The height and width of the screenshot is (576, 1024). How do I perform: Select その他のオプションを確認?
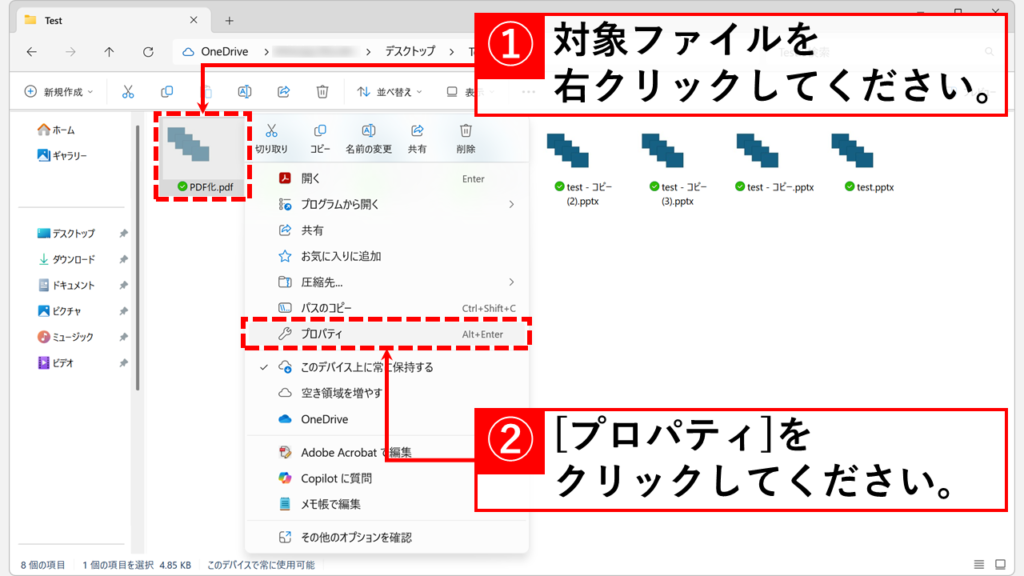[387, 537]
